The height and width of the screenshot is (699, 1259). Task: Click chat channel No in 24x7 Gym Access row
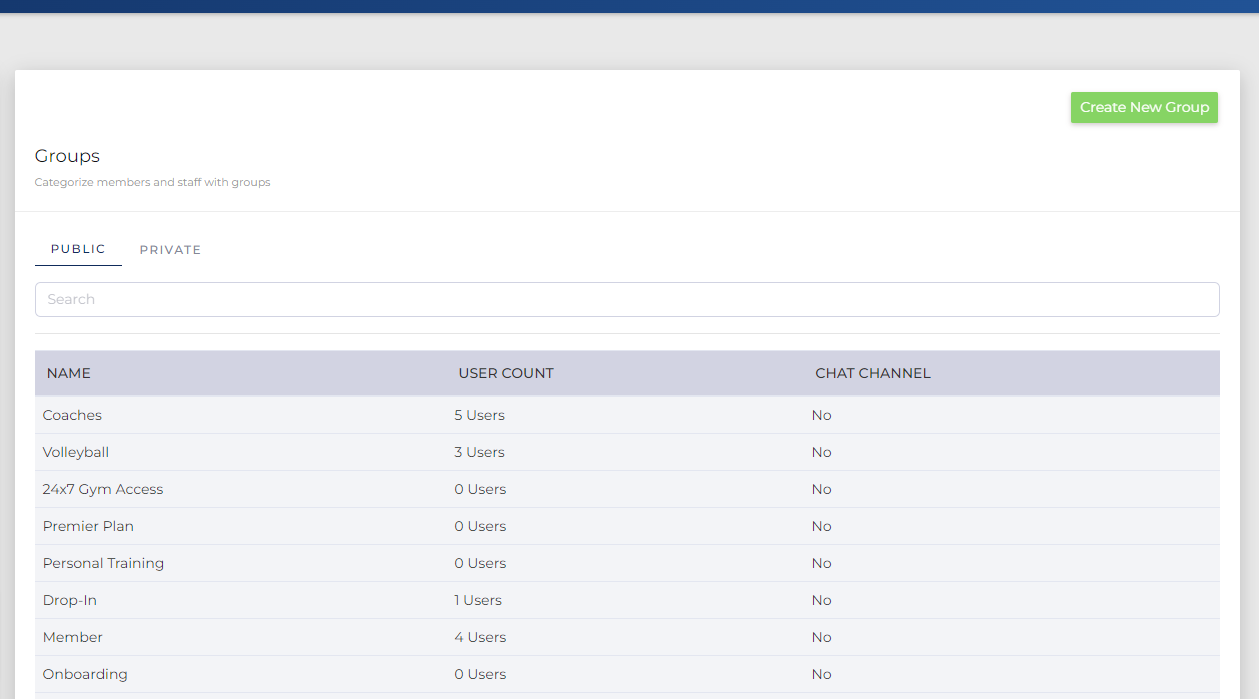coord(822,489)
